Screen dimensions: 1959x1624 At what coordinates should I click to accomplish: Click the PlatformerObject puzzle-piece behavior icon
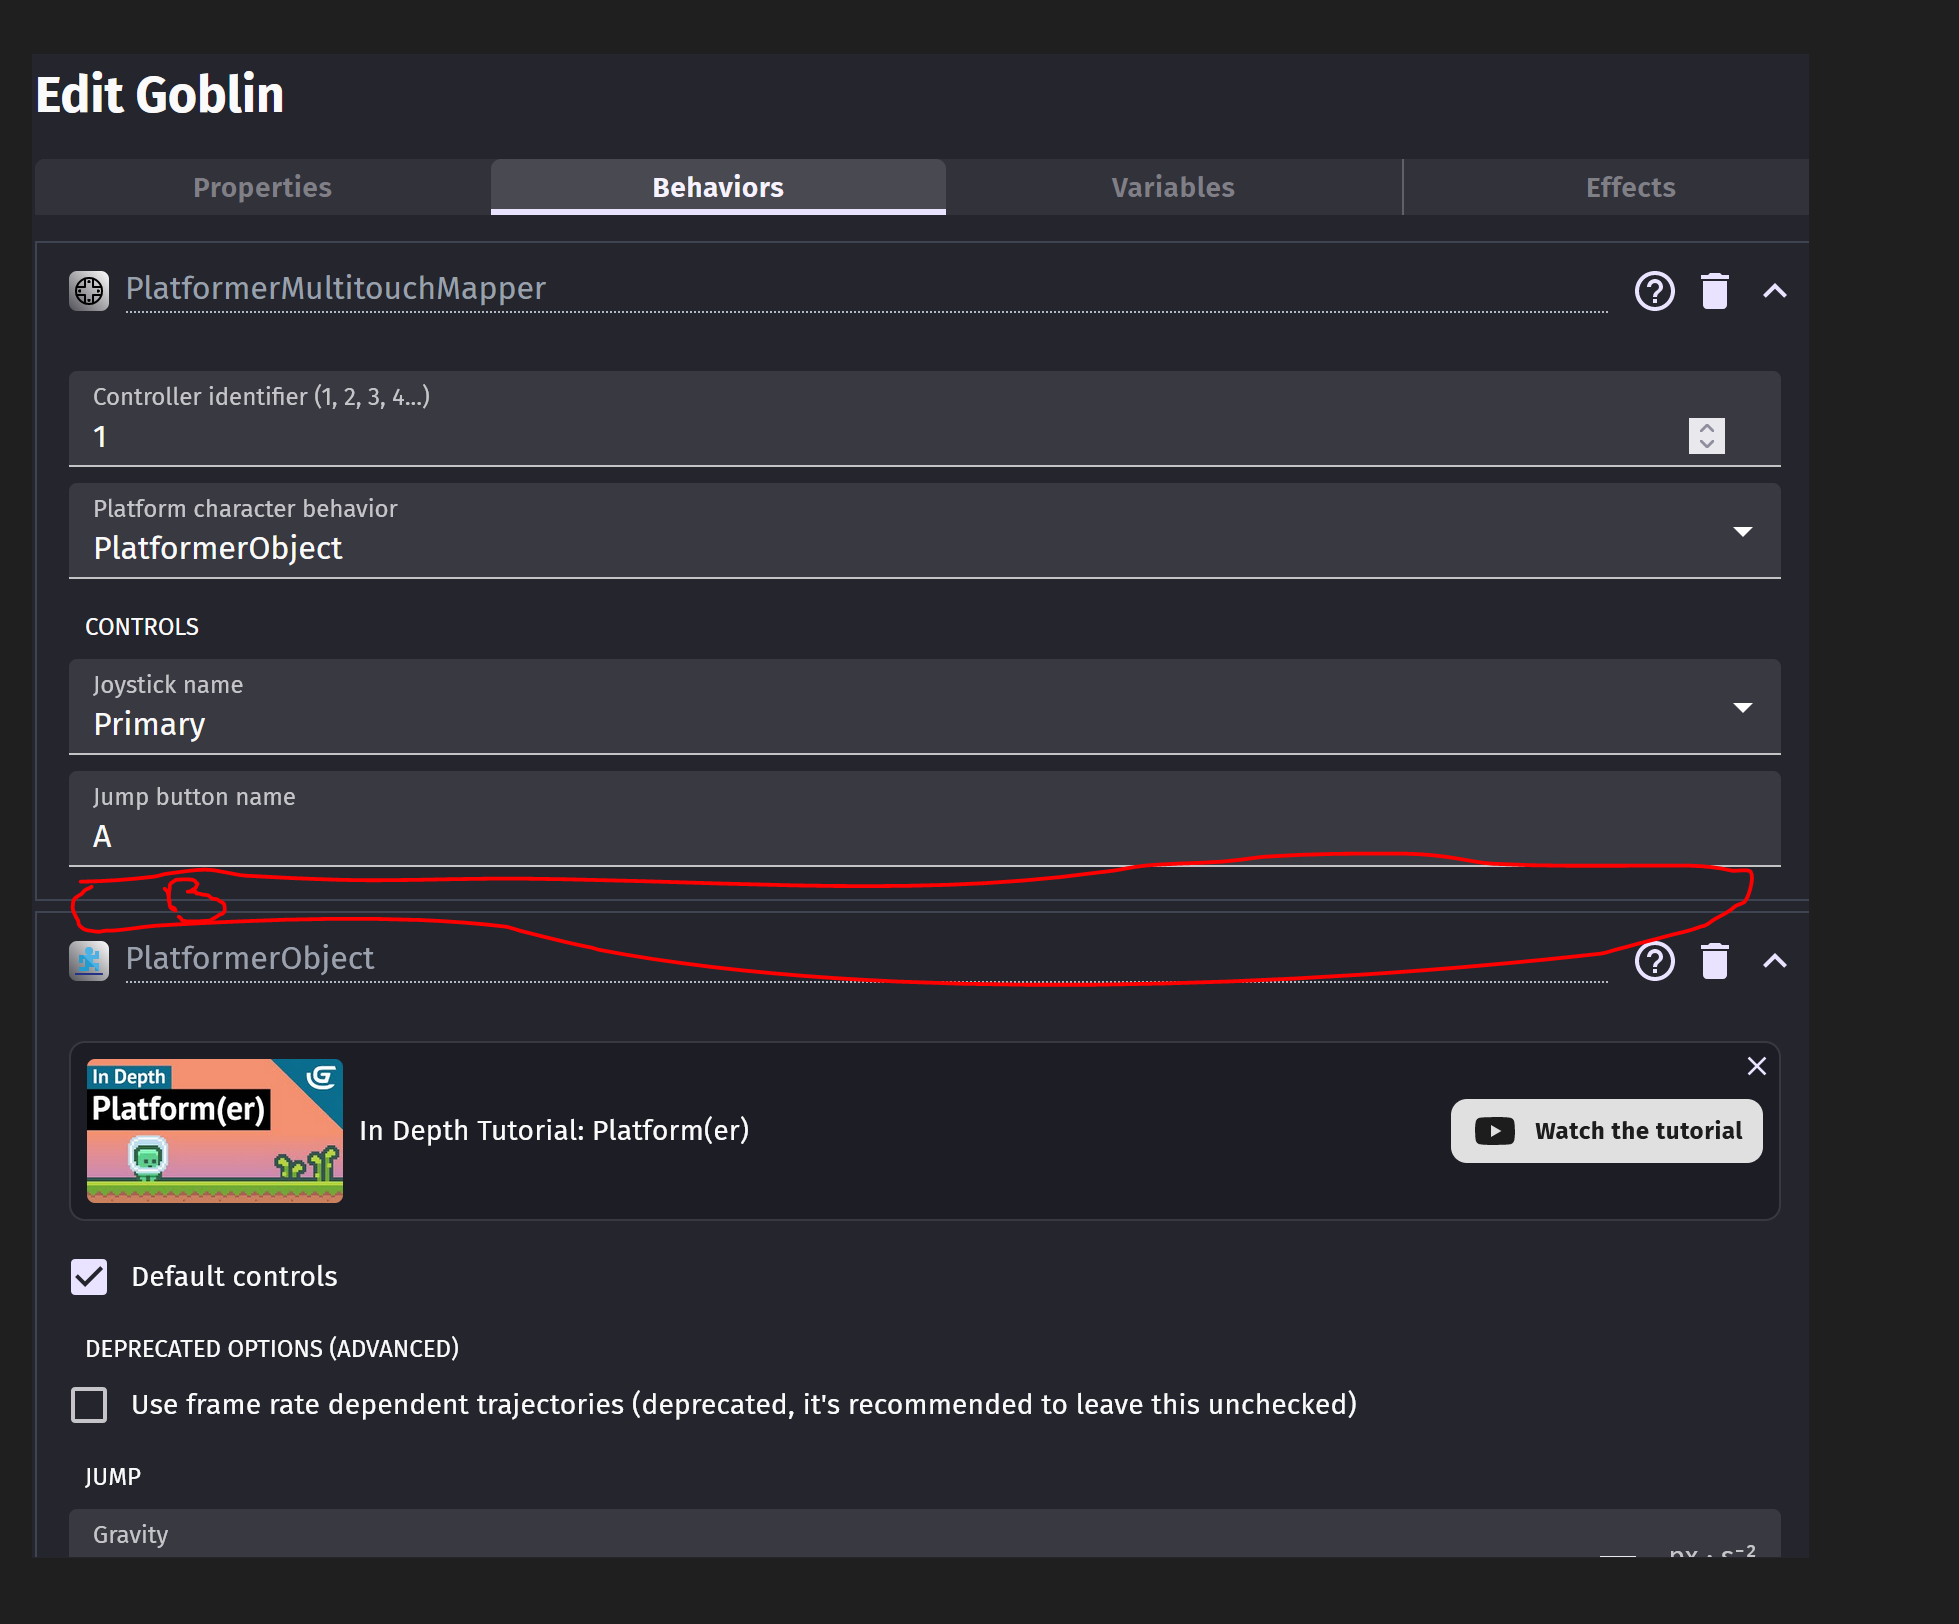[x=89, y=960]
